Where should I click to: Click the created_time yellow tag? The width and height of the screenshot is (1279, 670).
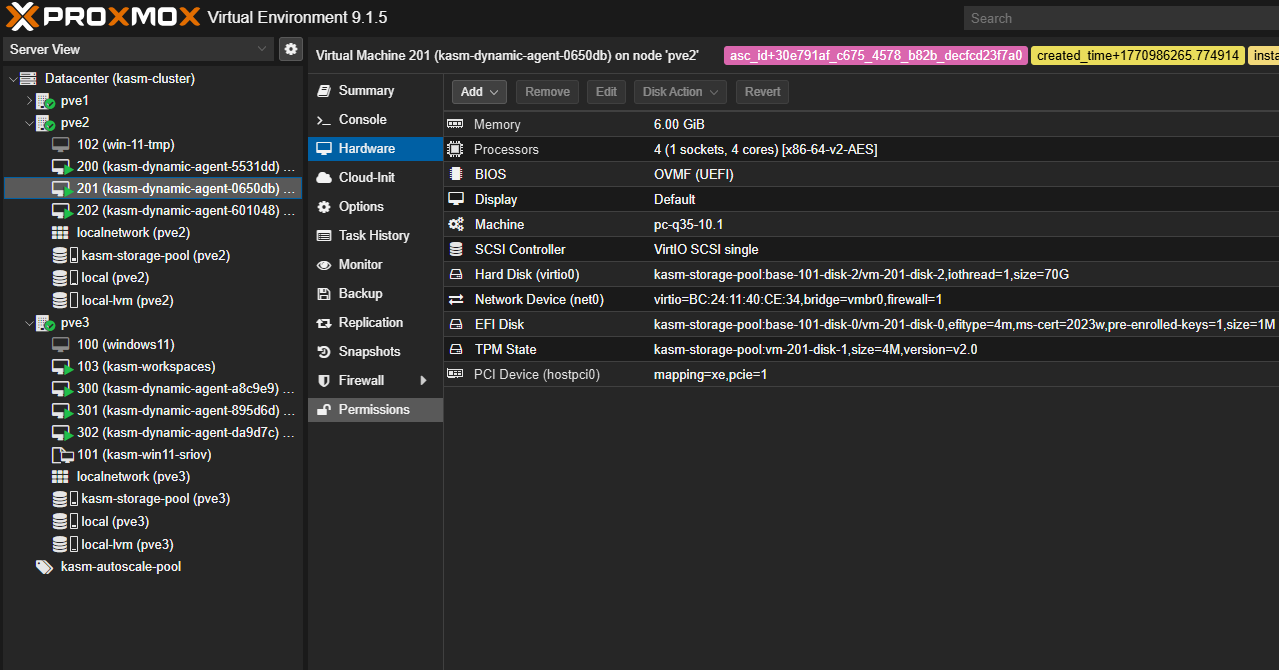pos(1138,56)
